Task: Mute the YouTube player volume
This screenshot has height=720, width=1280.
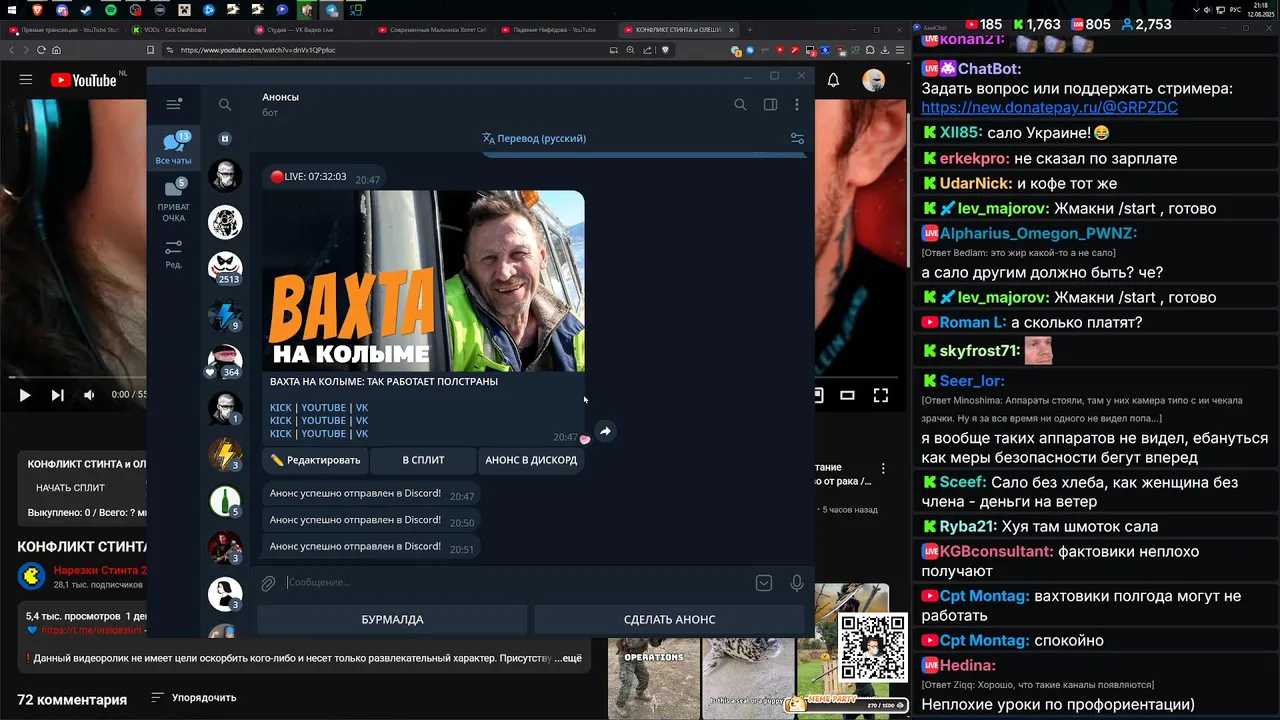Action: (89, 395)
